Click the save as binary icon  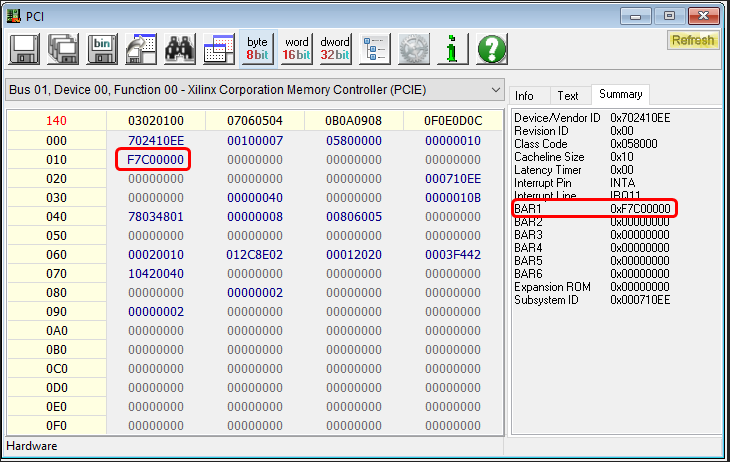click(x=102, y=48)
